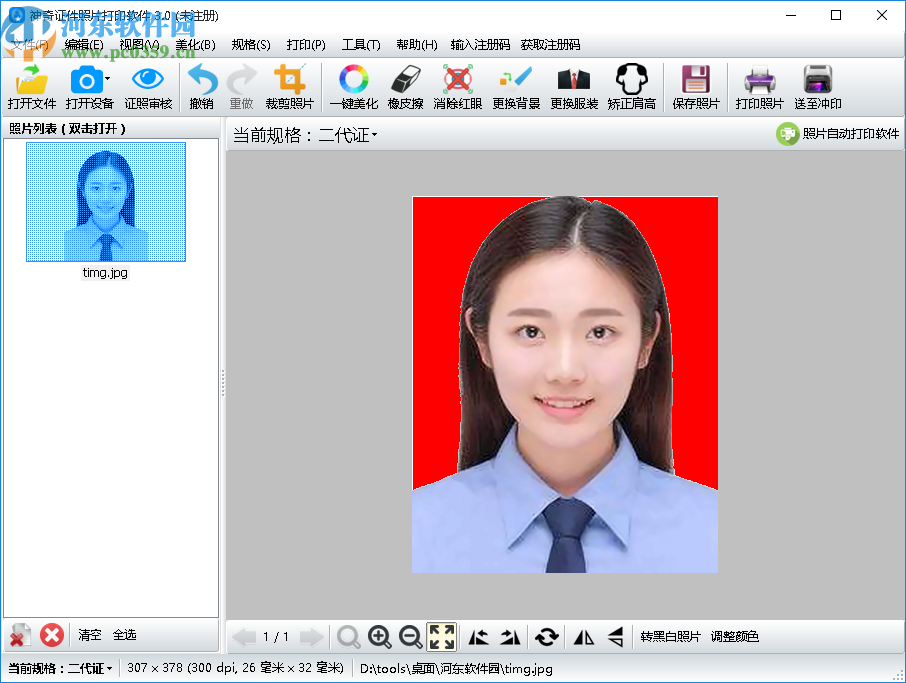Image resolution: width=906 pixels, height=683 pixels.
Task: Open the Change Clothes (更换服装) tool
Action: pyautogui.click(x=574, y=87)
